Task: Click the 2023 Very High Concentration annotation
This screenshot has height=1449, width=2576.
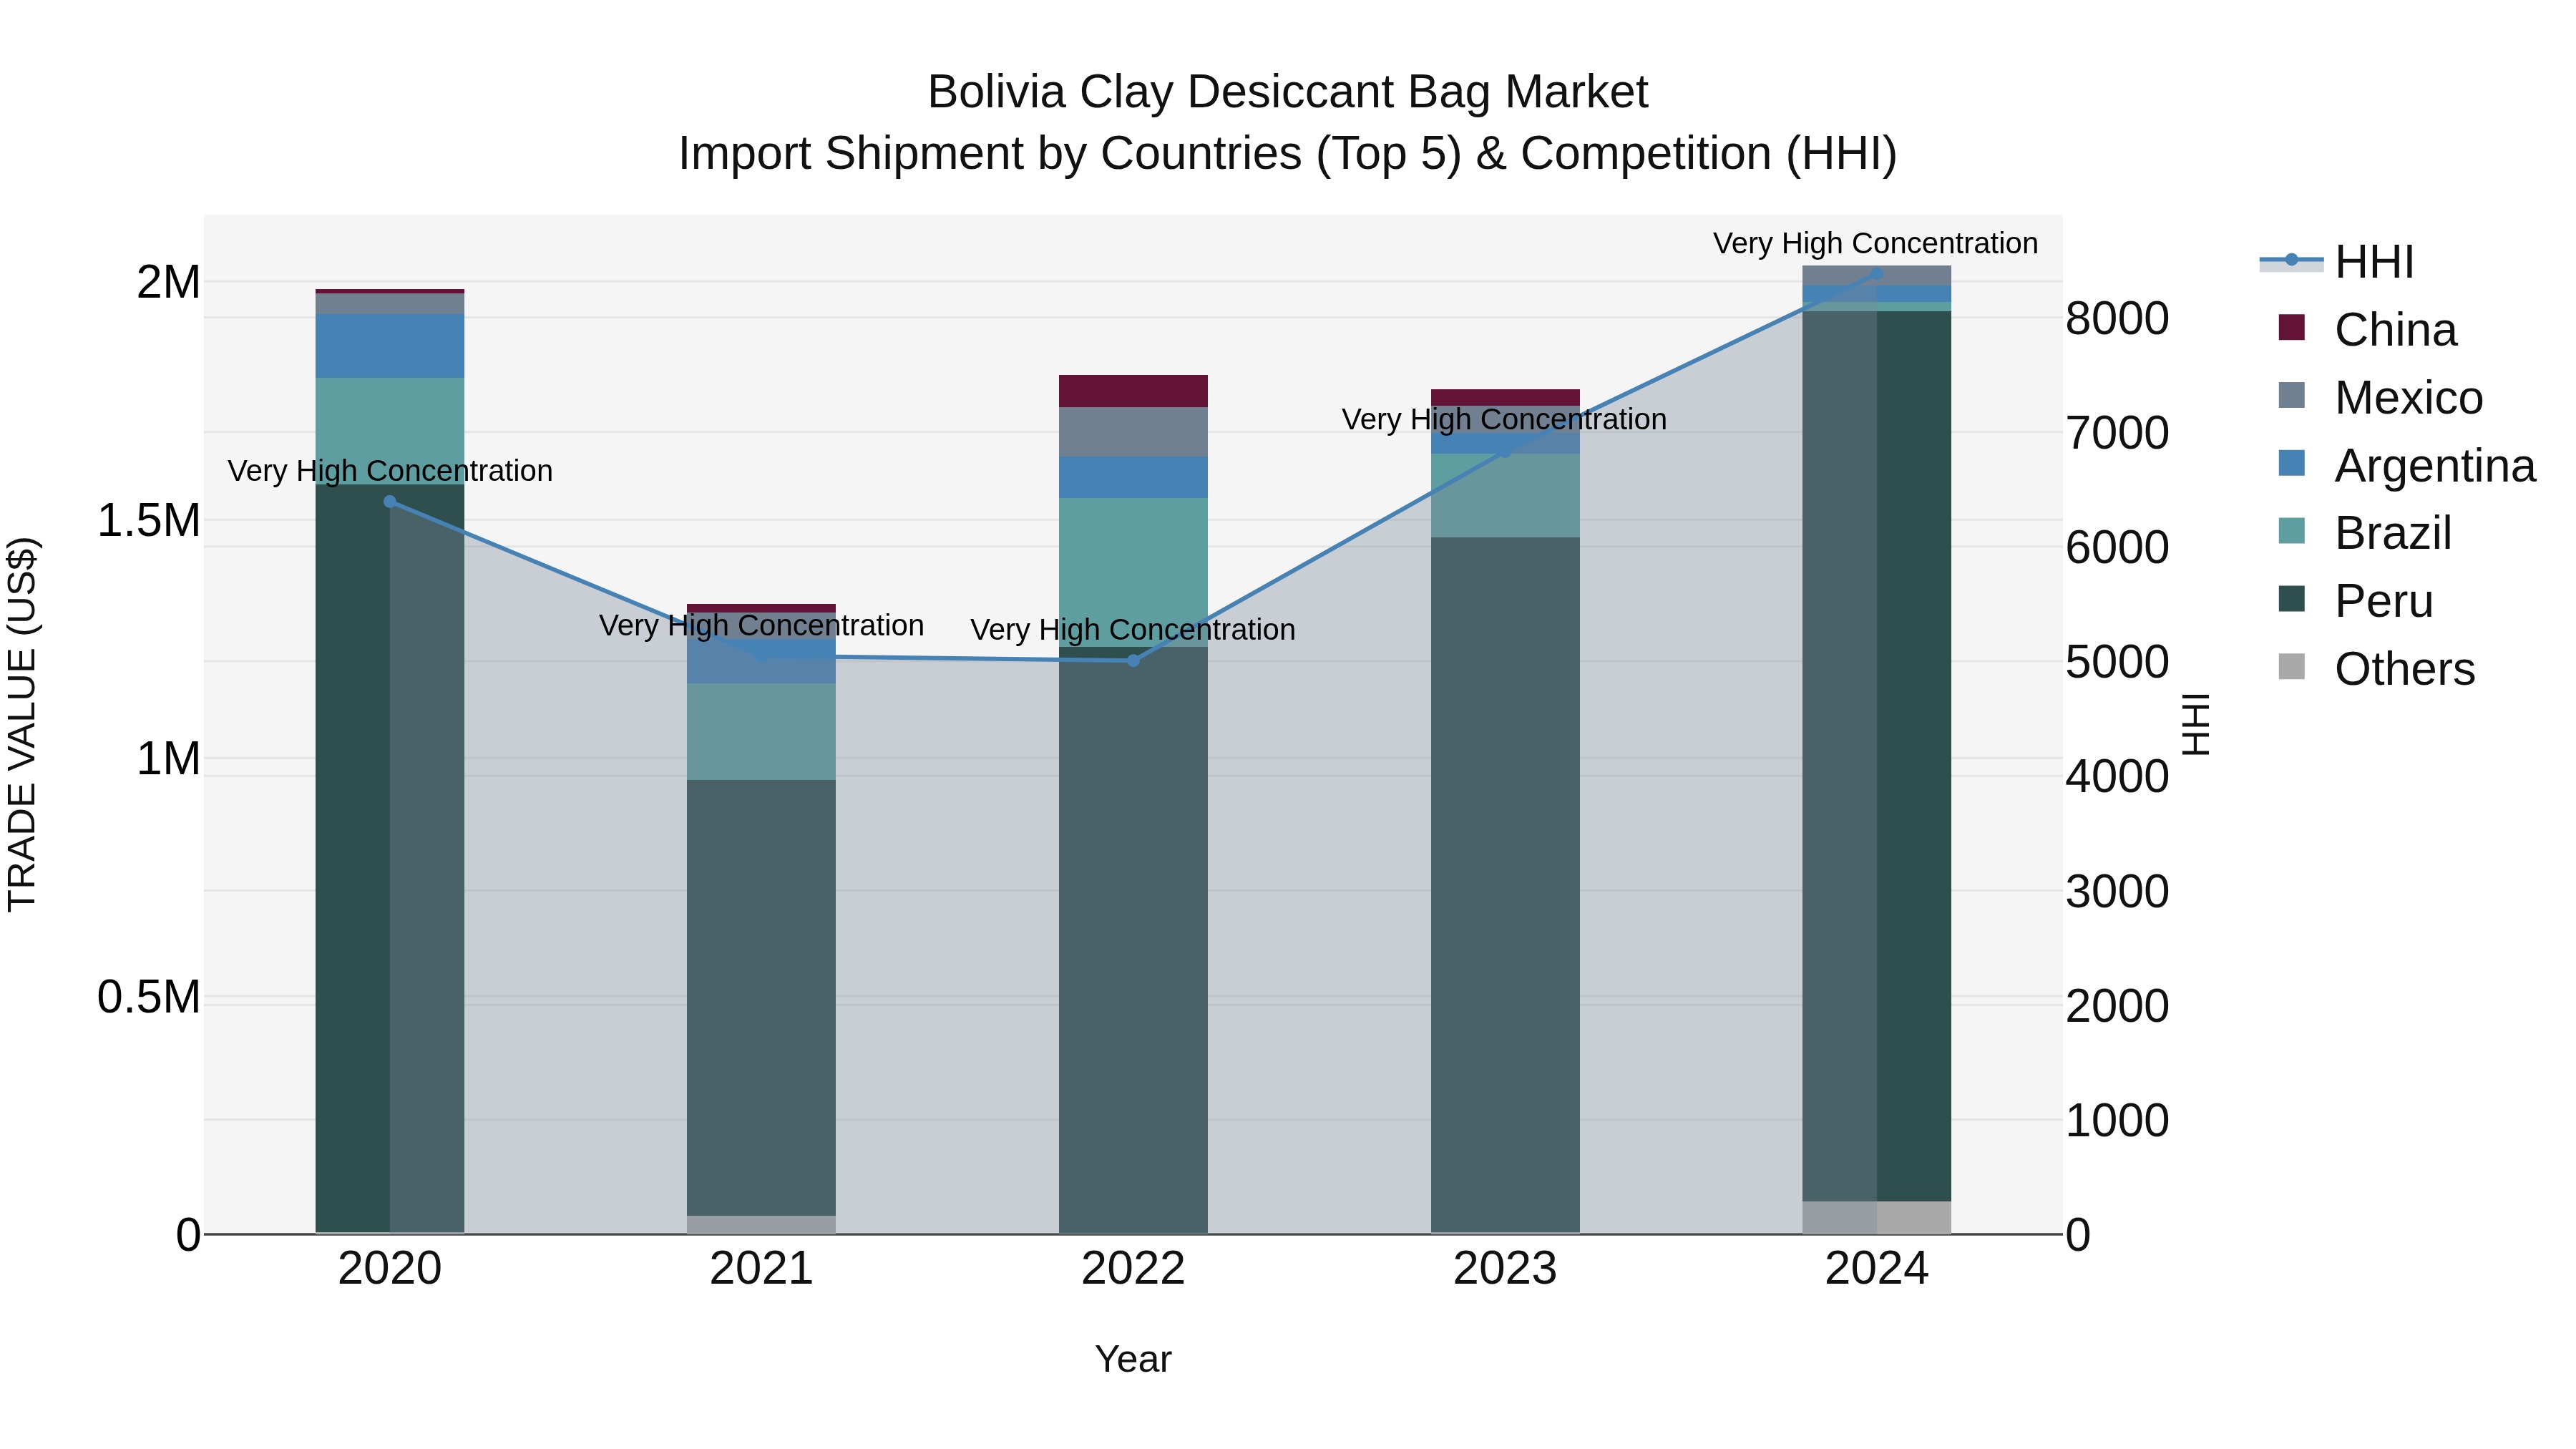Action: click(x=1505, y=419)
